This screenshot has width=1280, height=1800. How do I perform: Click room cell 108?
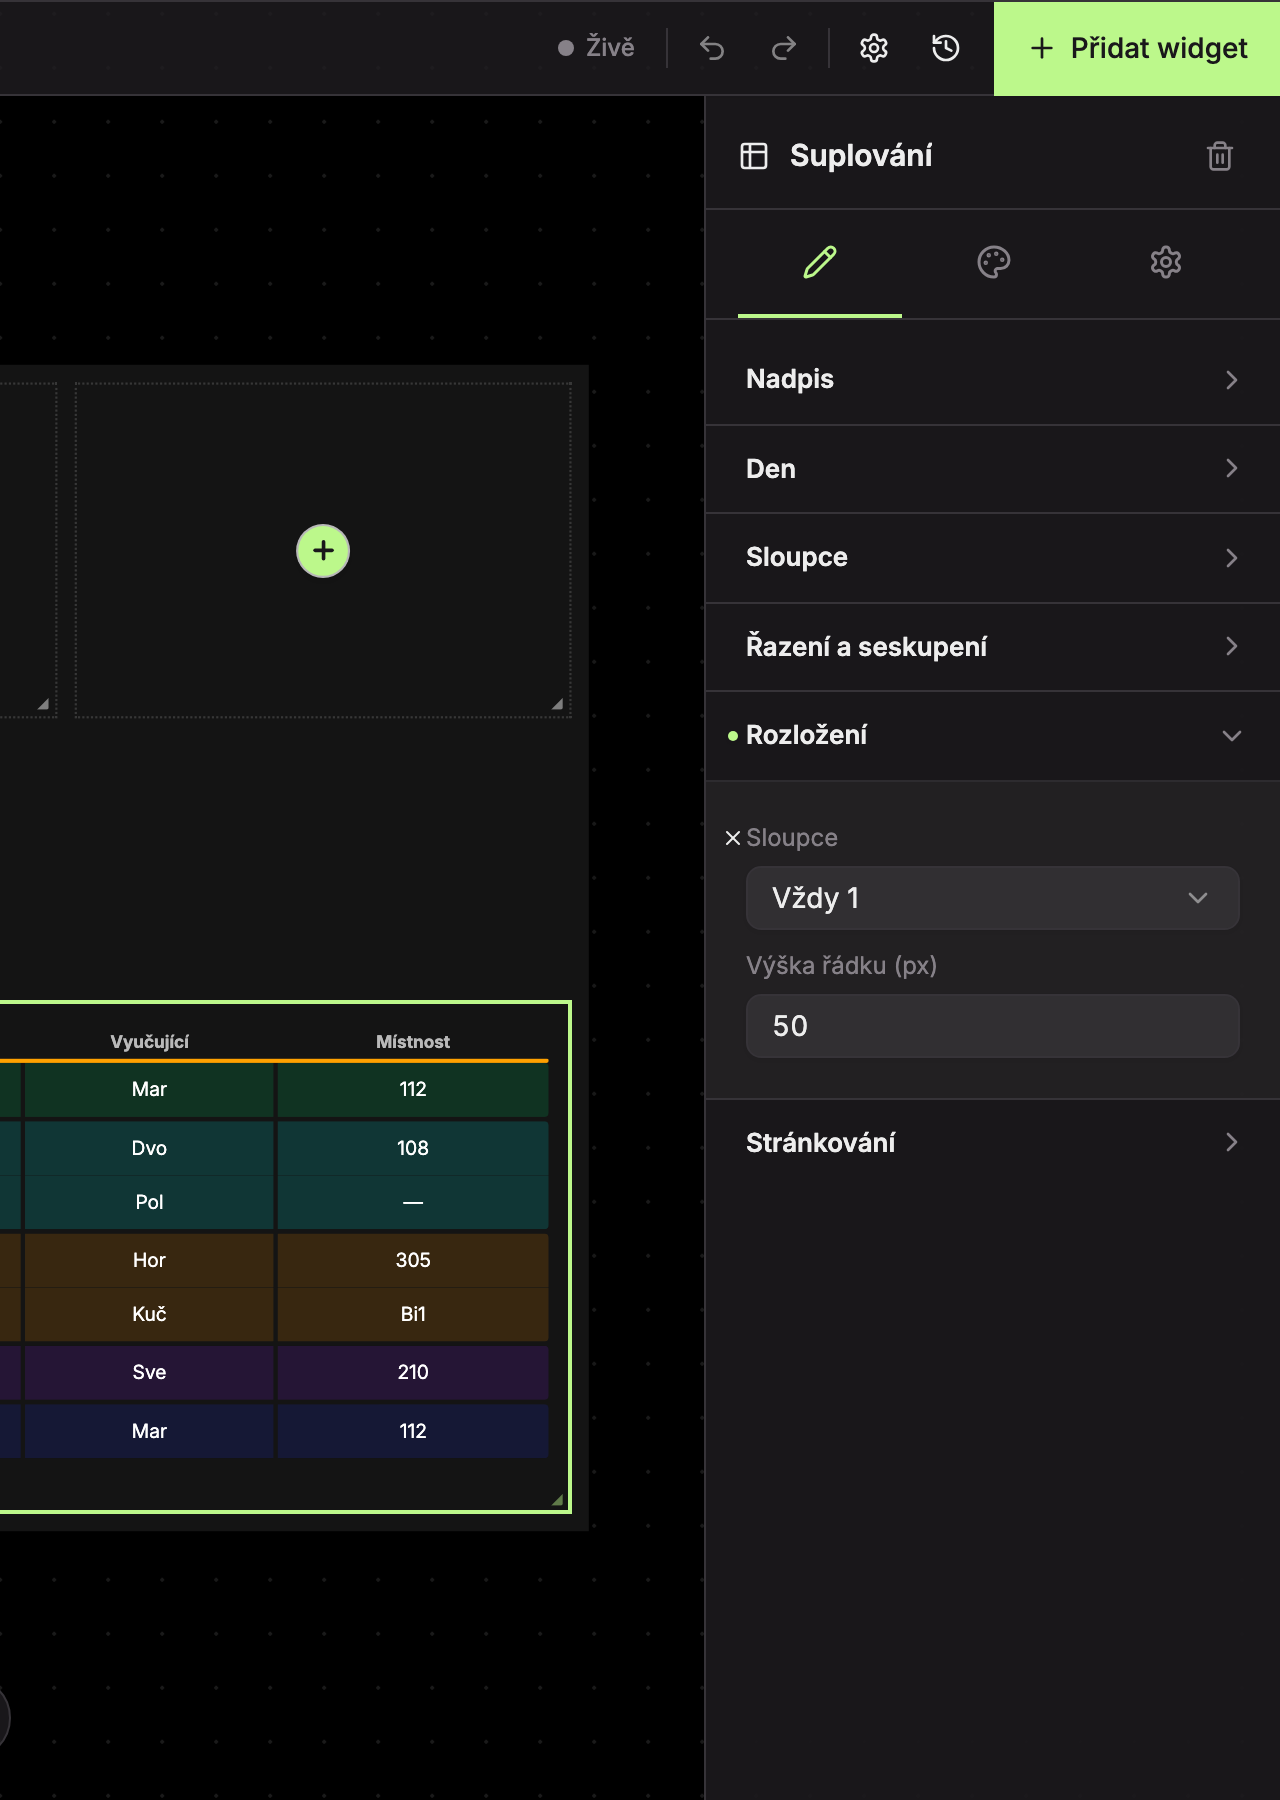413,1148
